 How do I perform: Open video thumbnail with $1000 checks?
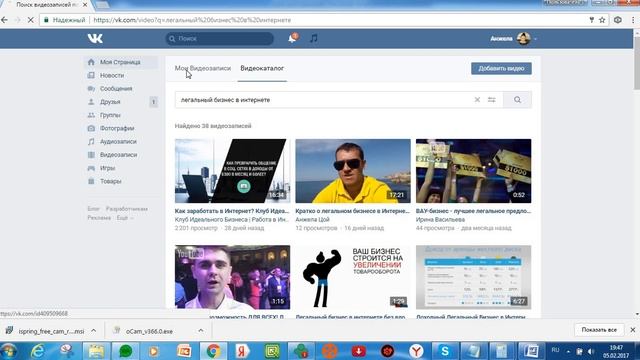(x=473, y=171)
